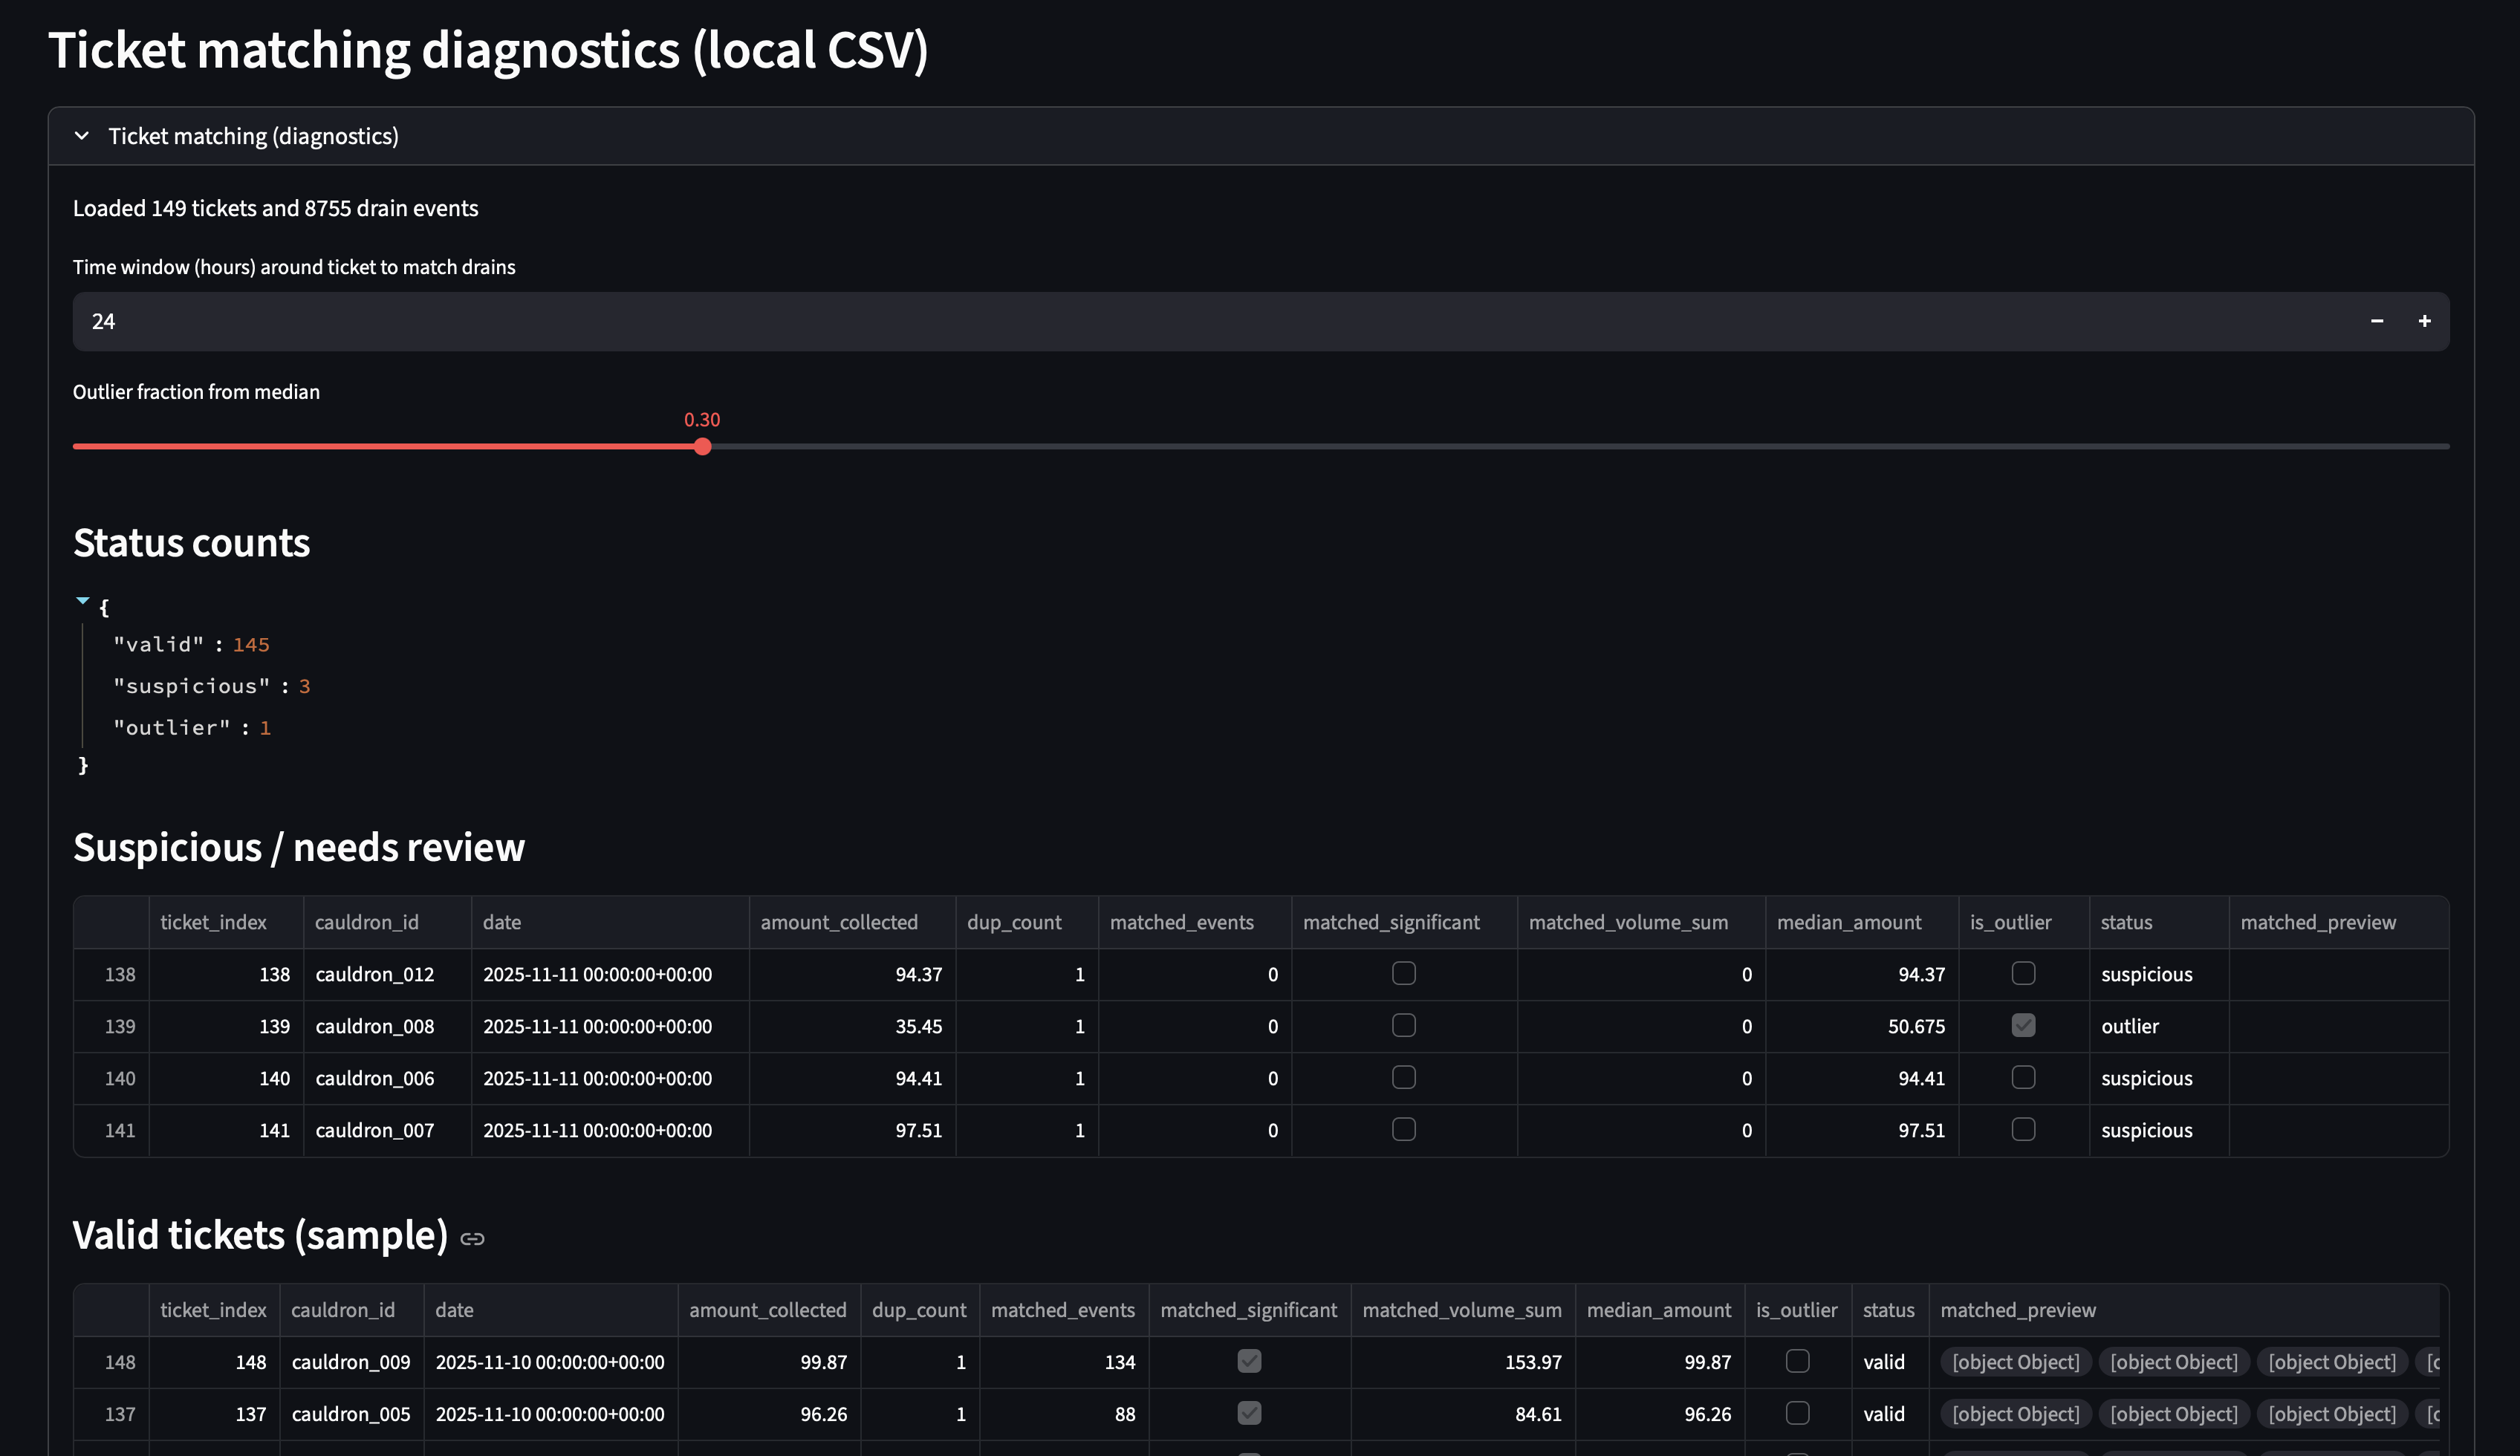Toggle is_outlier checkbox for cauldron_008 row
The width and height of the screenshot is (2520, 1456).
tap(2022, 1026)
